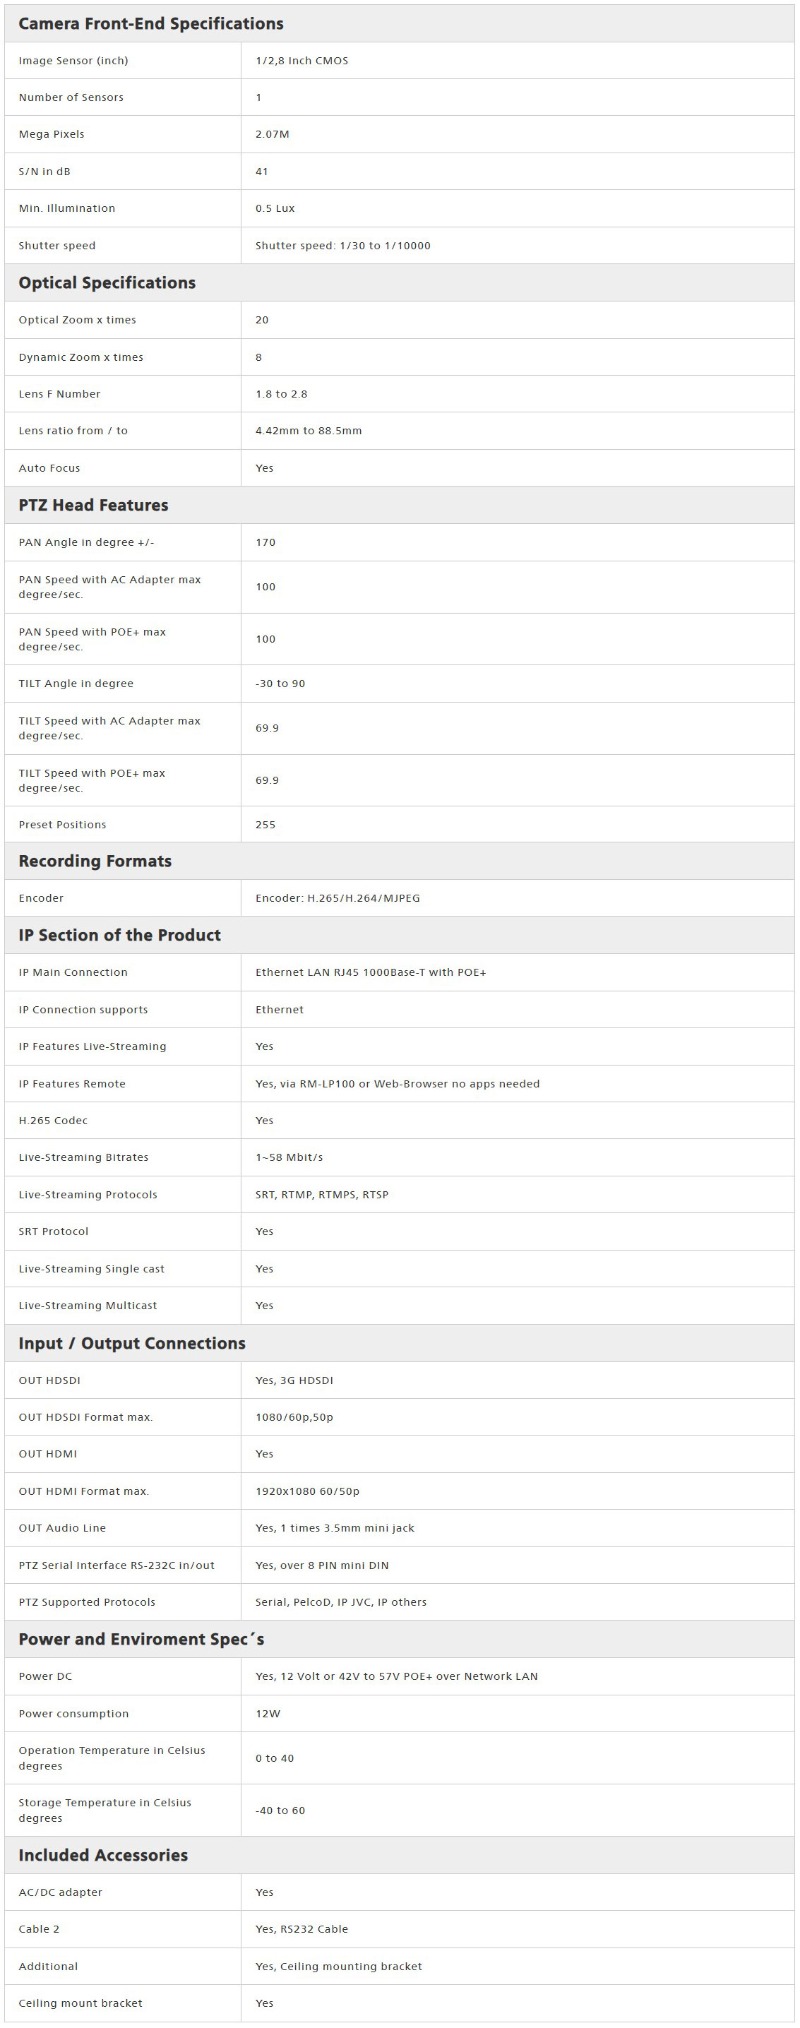The image size is (800, 2028).
Task: Click the TILT Angle in degree label
Action: [x=76, y=684]
